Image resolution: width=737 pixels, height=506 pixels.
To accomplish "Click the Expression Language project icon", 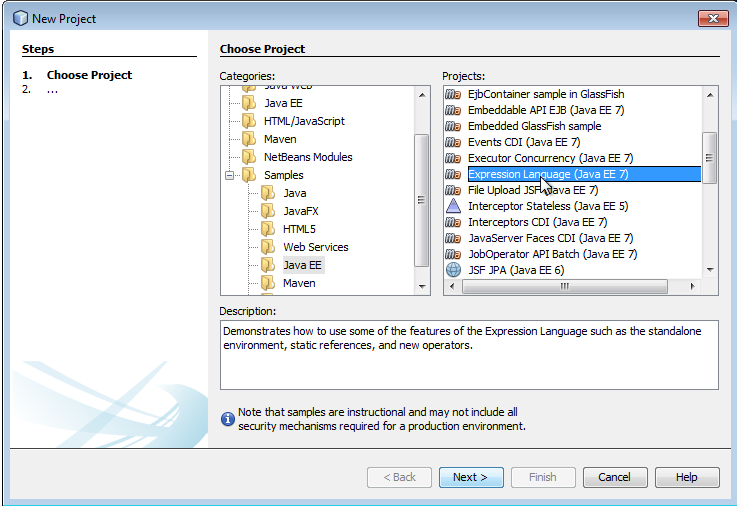I will click(453, 174).
